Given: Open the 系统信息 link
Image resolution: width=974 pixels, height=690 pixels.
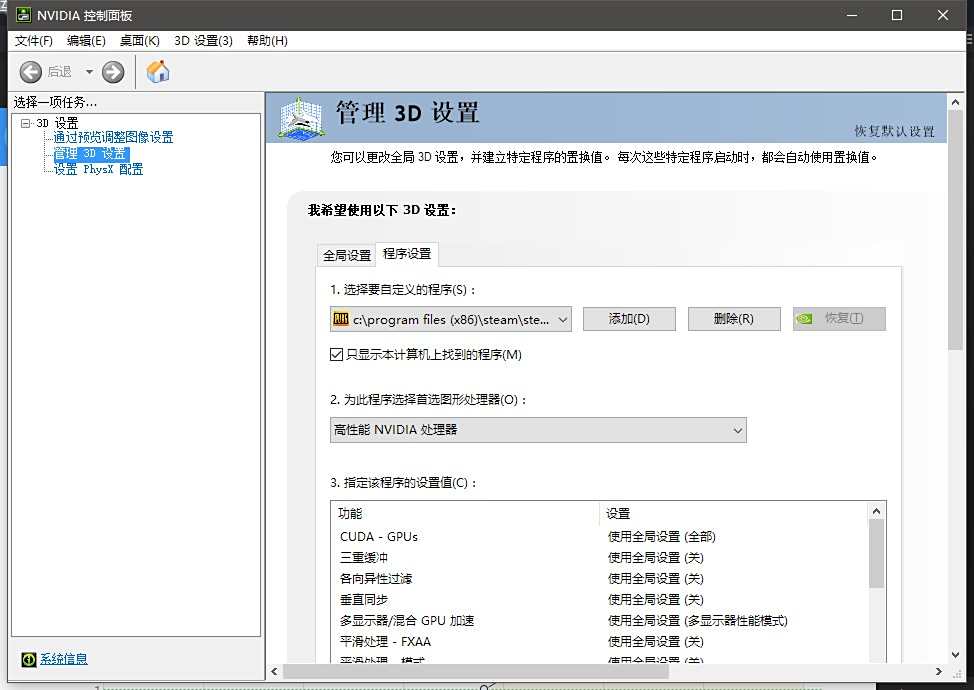Looking at the screenshot, I should [64, 659].
